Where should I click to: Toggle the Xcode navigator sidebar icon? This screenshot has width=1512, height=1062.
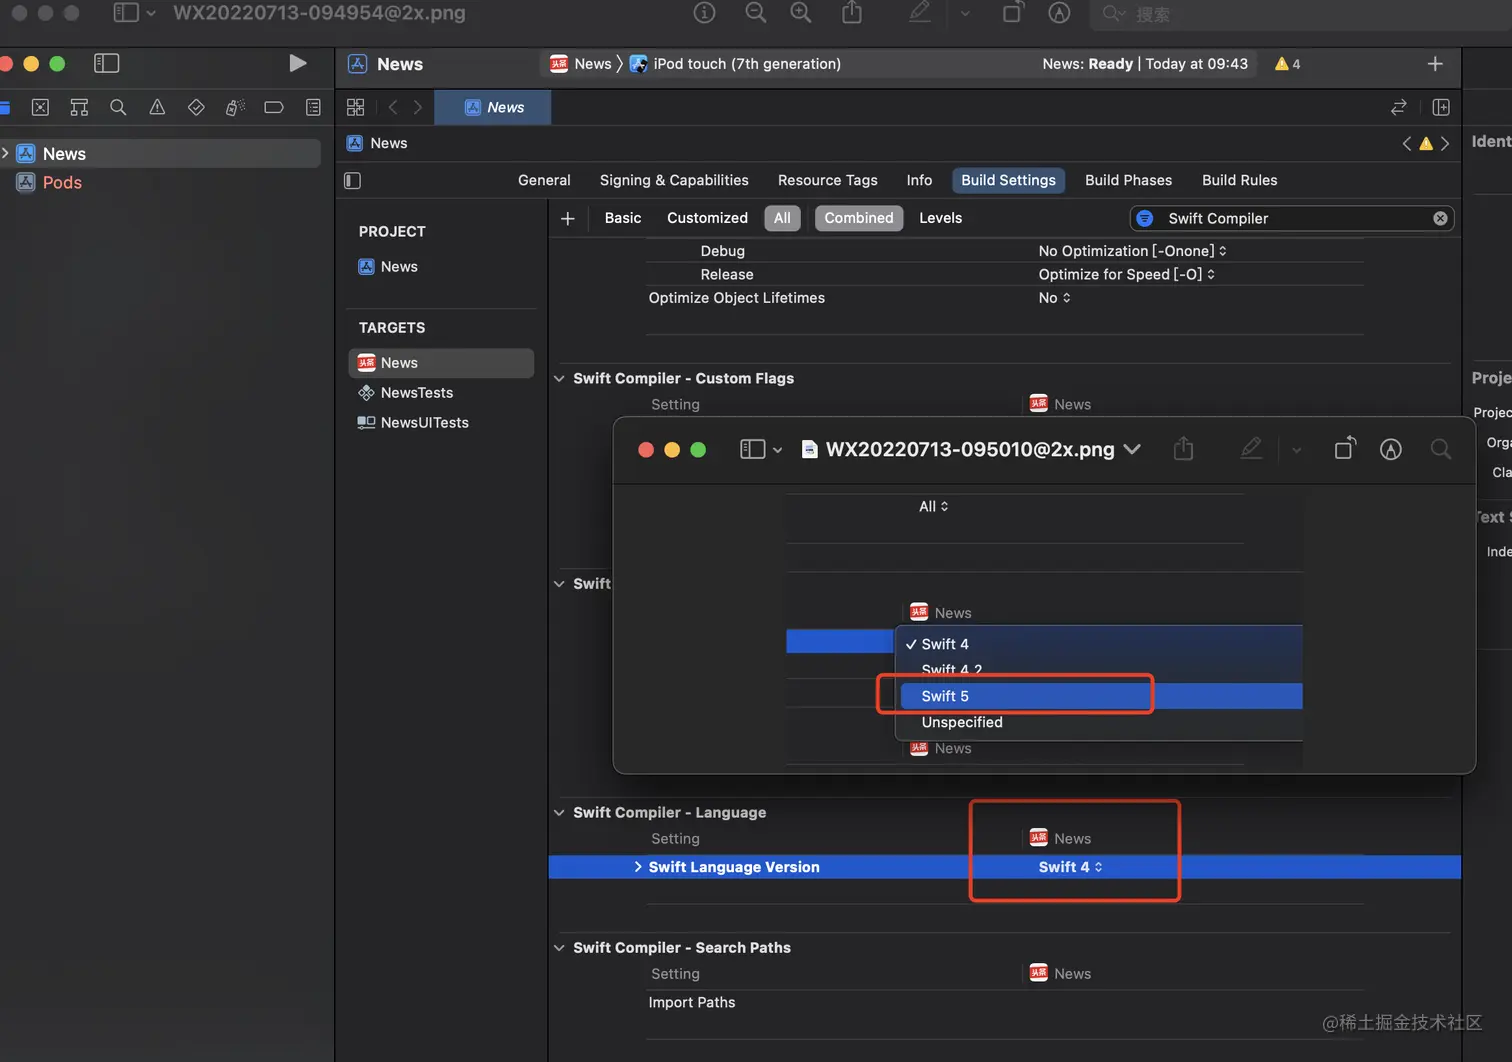[x=106, y=63]
